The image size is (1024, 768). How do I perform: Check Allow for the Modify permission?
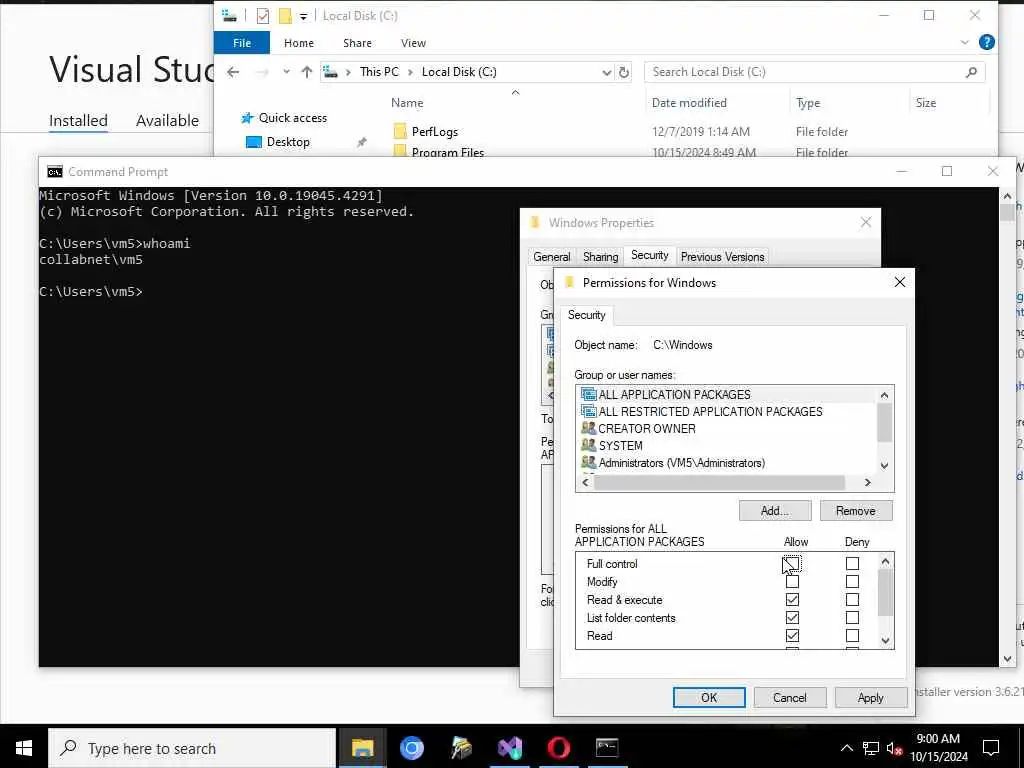[792, 581]
